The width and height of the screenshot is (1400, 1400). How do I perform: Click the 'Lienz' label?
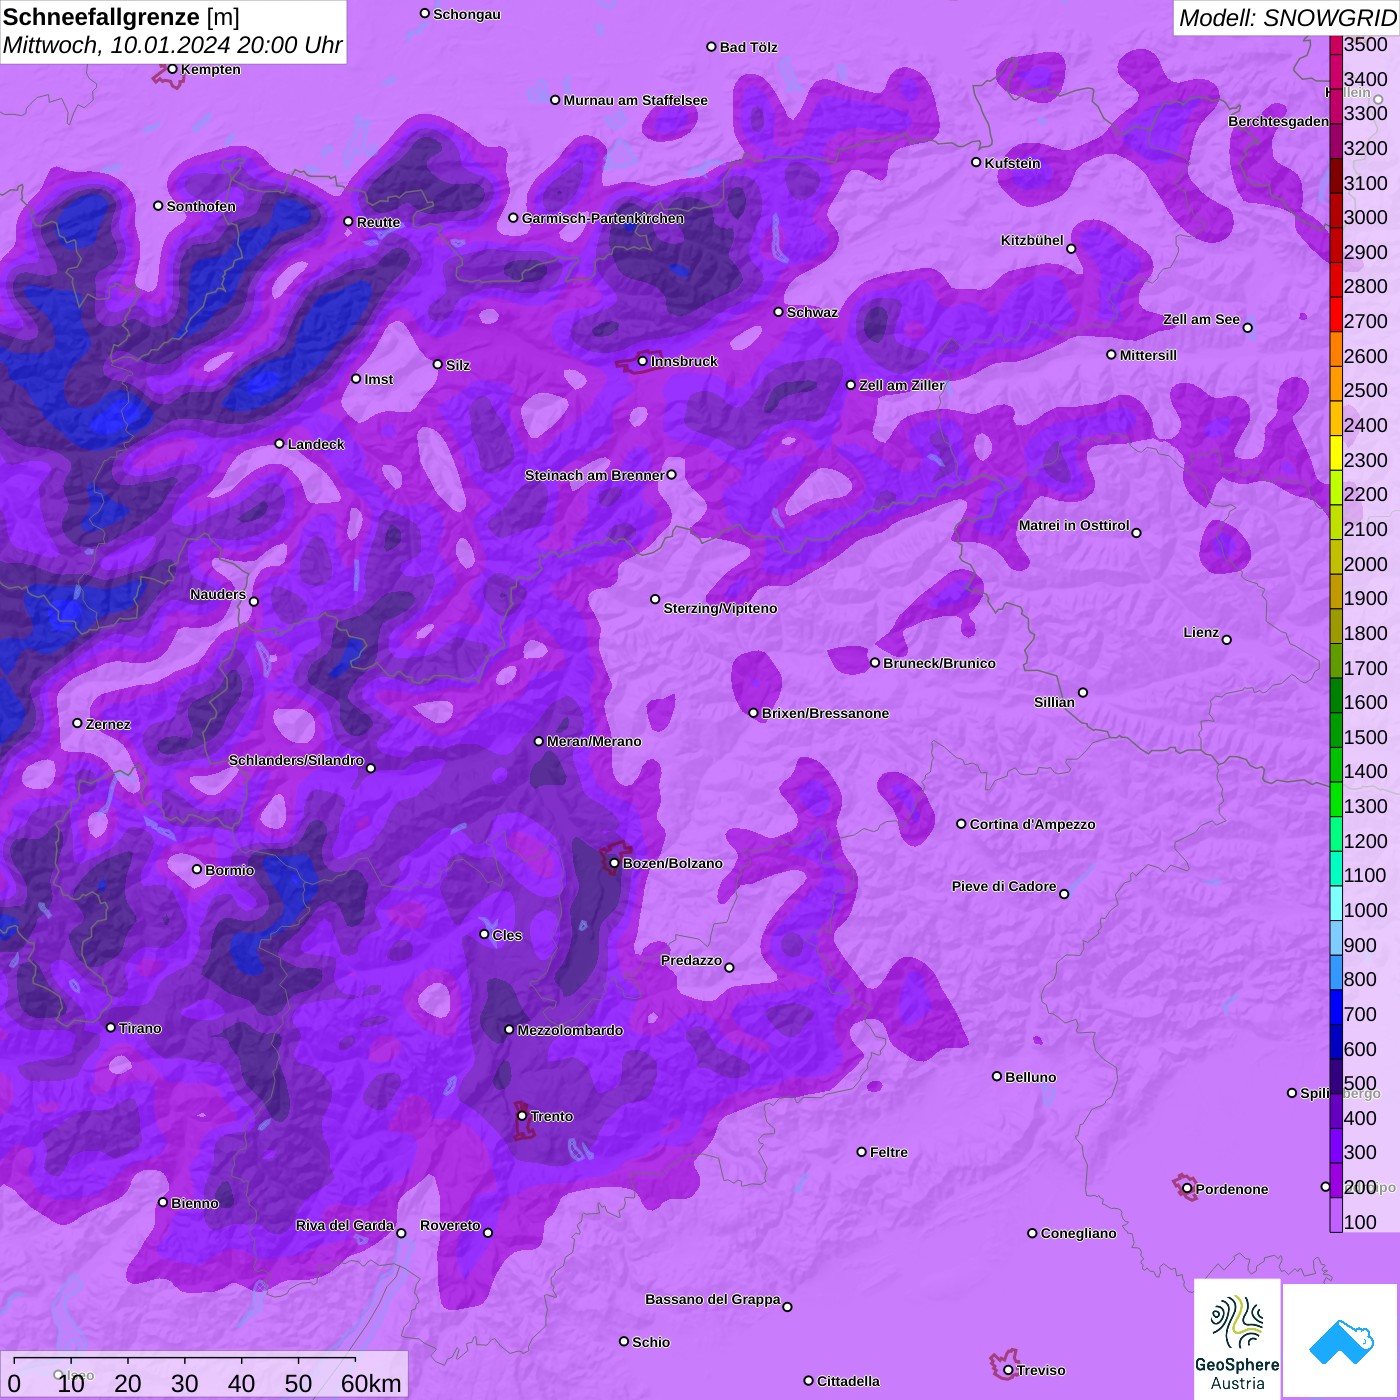[1201, 632]
